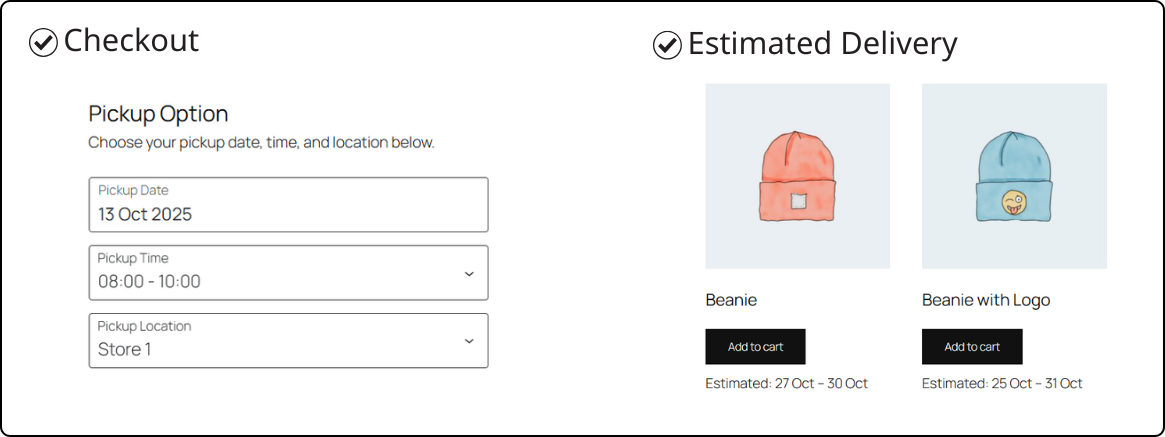Image resolution: width=1165 pixels, height=437 pixels.
Task: Click the orange beanie hat illustration
Action: click(x=797, y=176)
